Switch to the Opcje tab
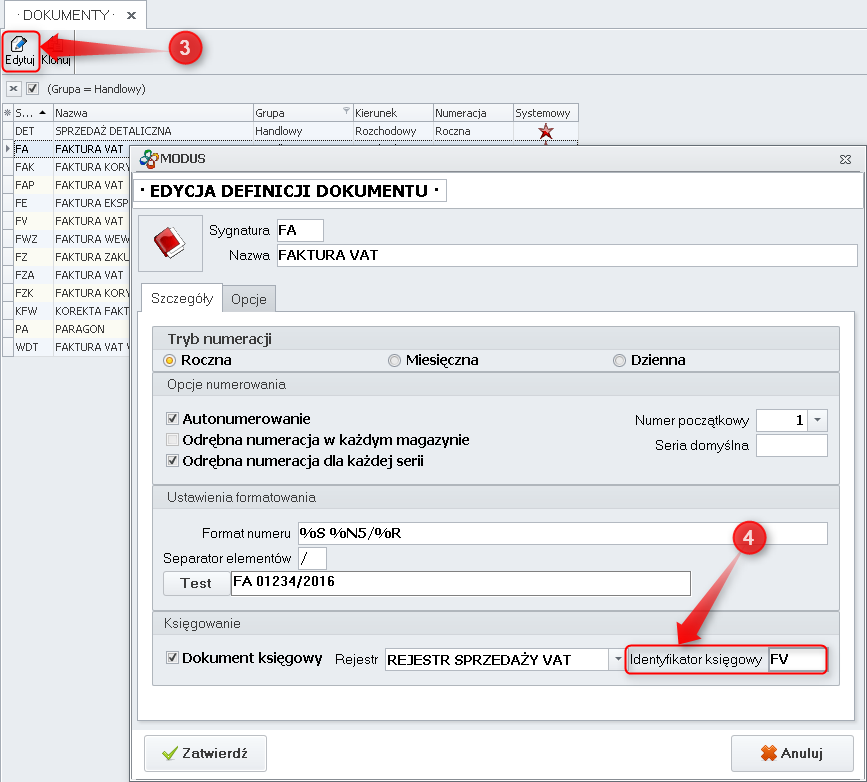867x782 pixels. (248, 299)
